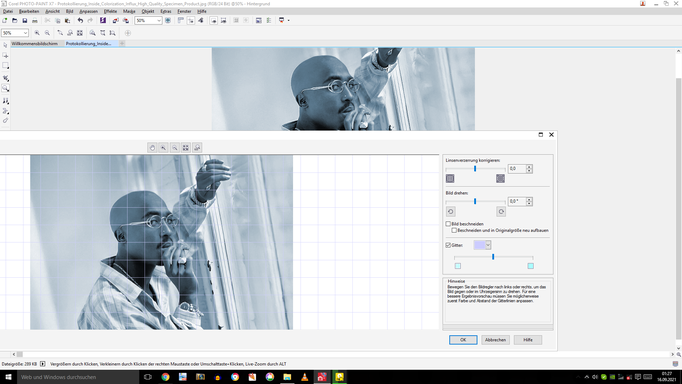682x384 pixels.
Task: Click the rotation angle value field
Action: (517, 201)
